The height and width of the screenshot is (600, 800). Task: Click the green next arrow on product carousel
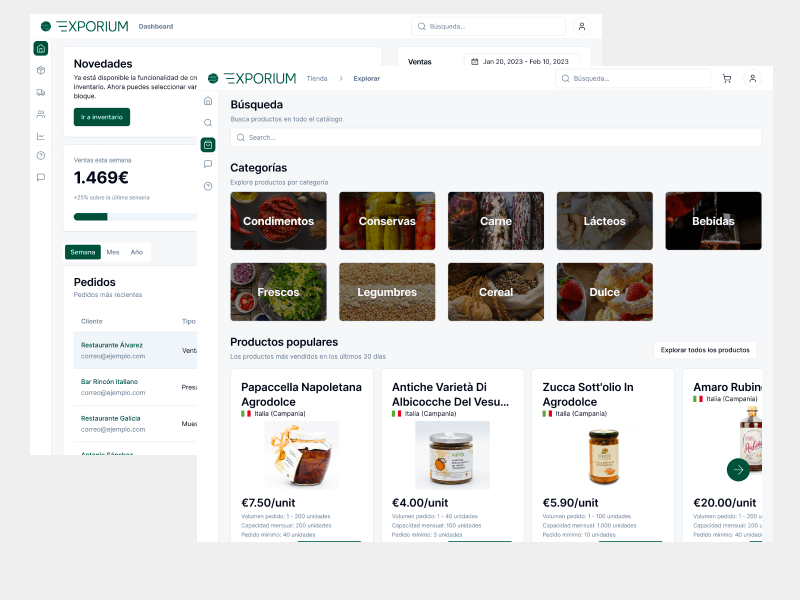tap(738, 470)
